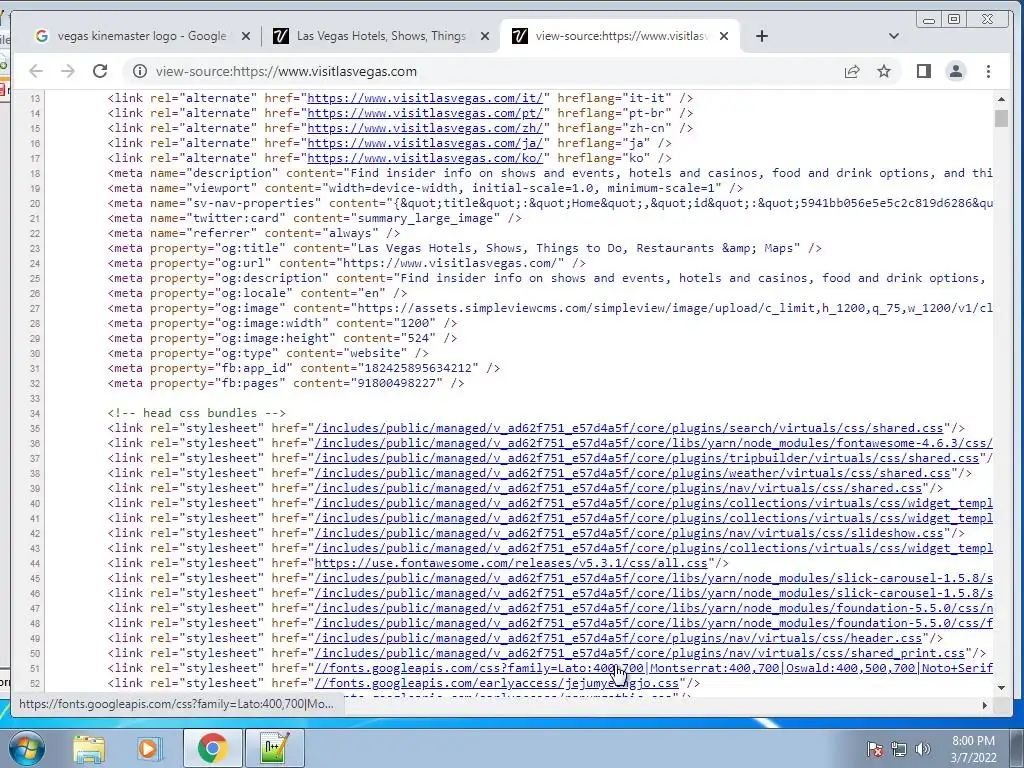Open the visitlasvegas.com/pt/ alternate link

click(425, 113)
